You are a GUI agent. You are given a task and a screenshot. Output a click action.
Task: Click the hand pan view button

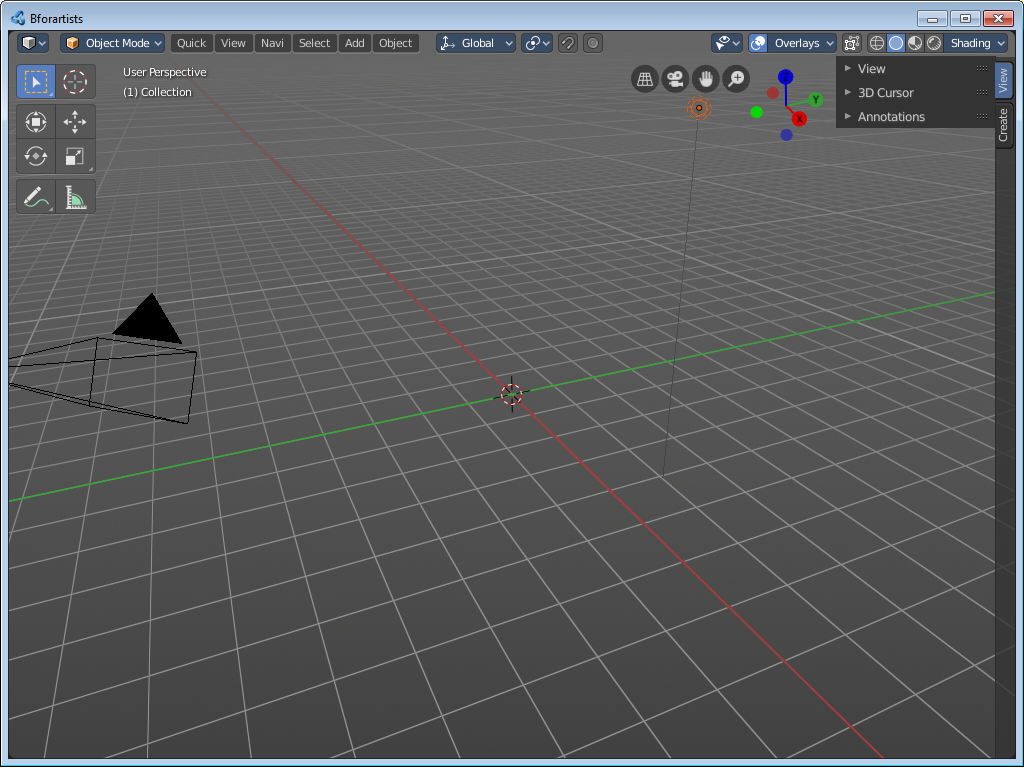click(705, 79)
